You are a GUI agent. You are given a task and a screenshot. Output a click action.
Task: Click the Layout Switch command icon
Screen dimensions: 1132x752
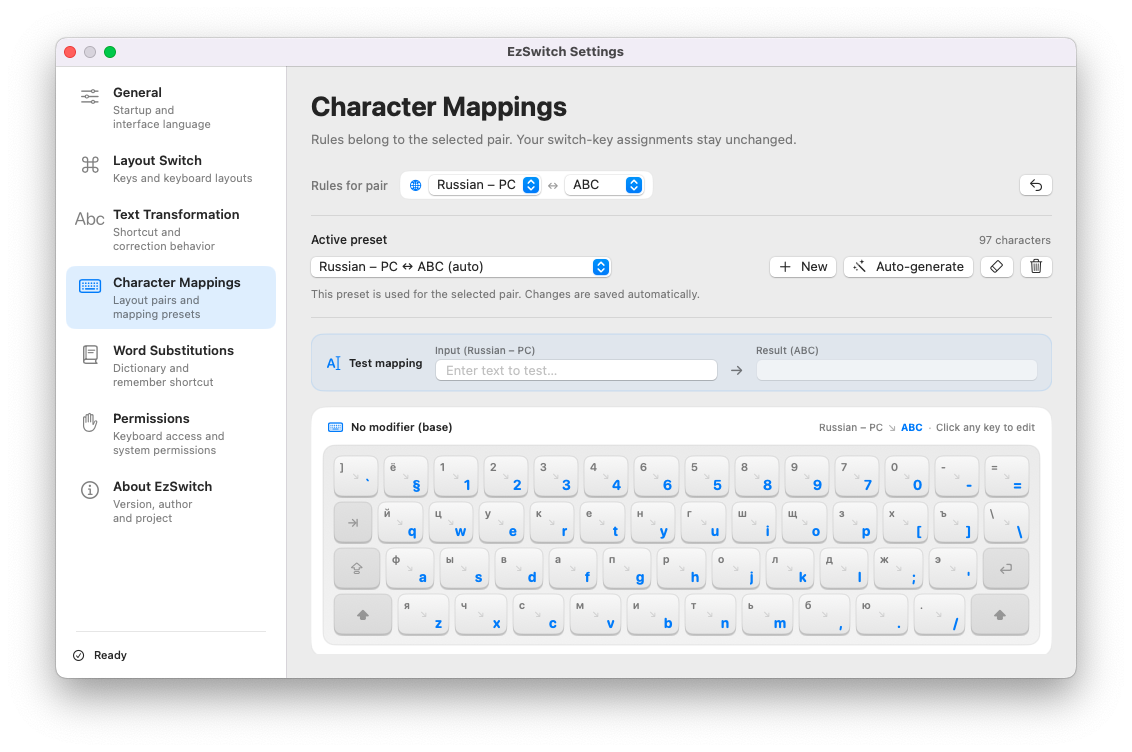click(x=90, y=165)
